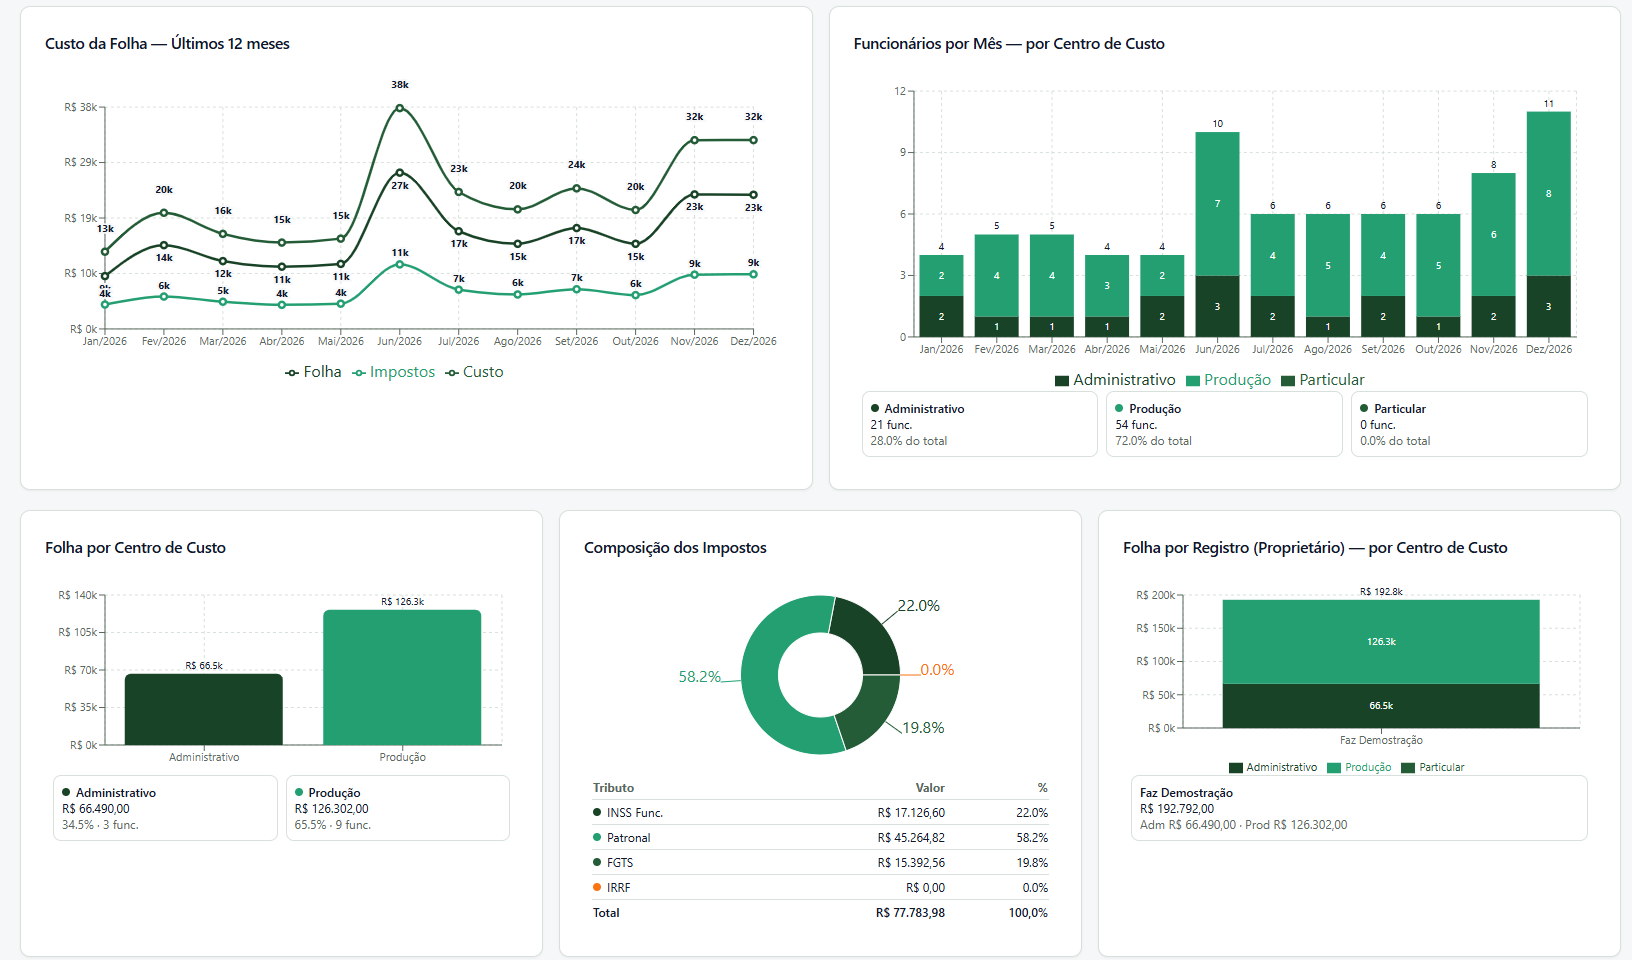
Task: Select the Produção card with 65.5% · 9 func.
Action: pyautogui.click(x=398, y=808)
